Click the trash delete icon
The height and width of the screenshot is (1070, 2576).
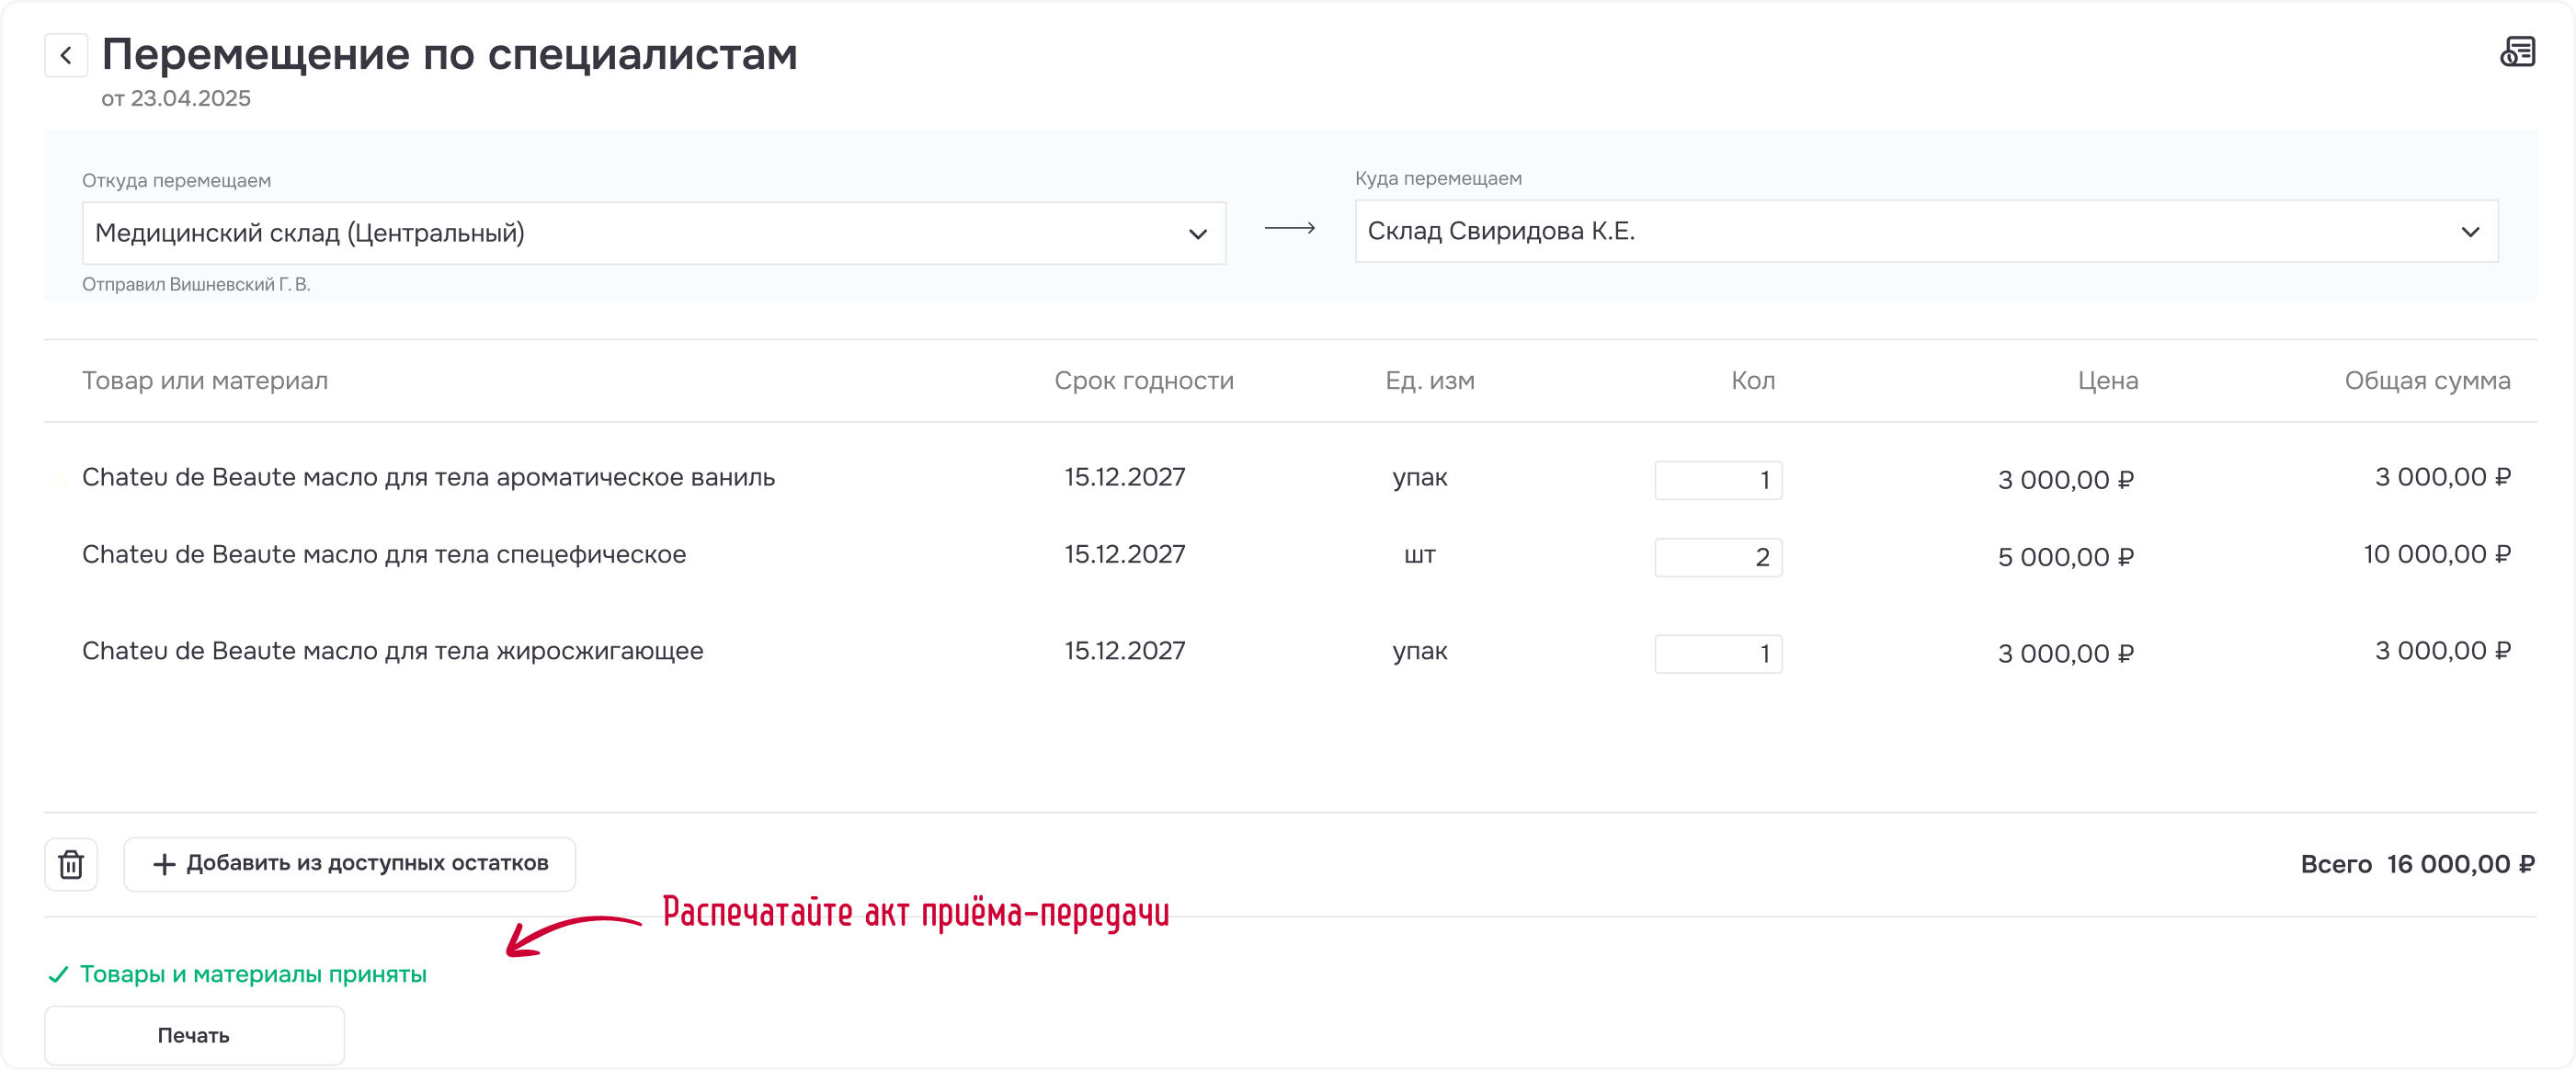71,864
